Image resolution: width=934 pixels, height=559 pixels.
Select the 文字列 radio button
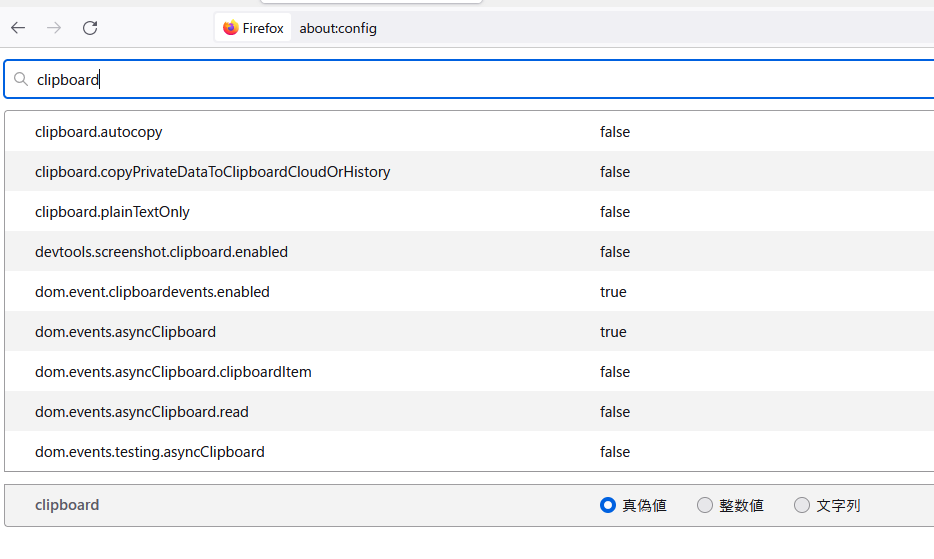click(802, 505)
